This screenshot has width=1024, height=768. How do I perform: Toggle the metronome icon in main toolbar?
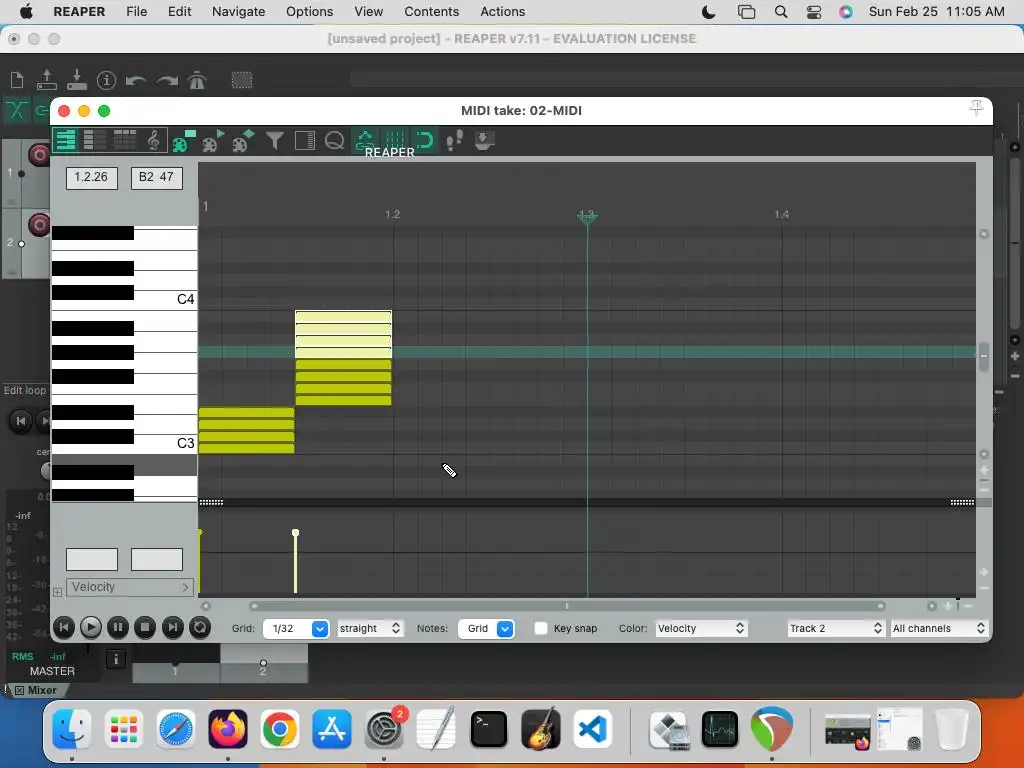tap(197, 80)
